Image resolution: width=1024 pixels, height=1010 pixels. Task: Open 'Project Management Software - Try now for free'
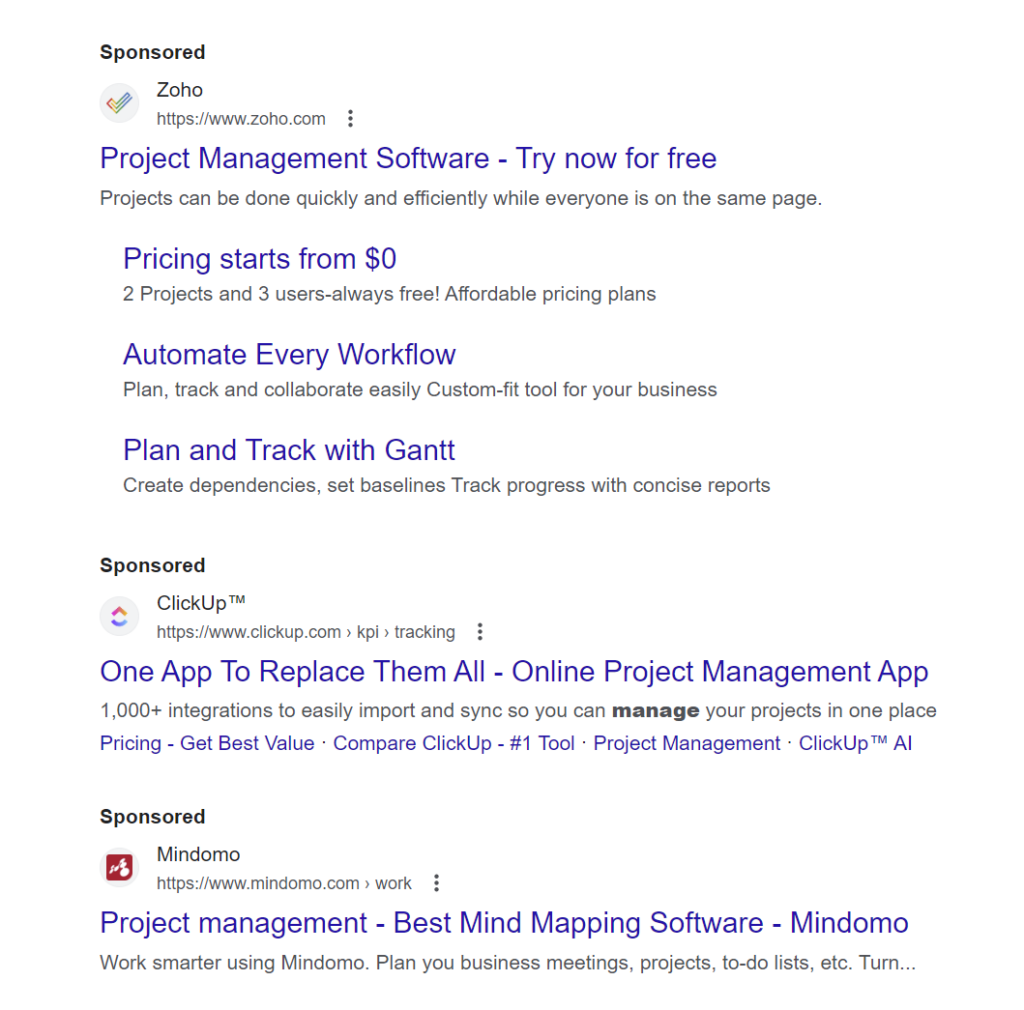(408, 159)
